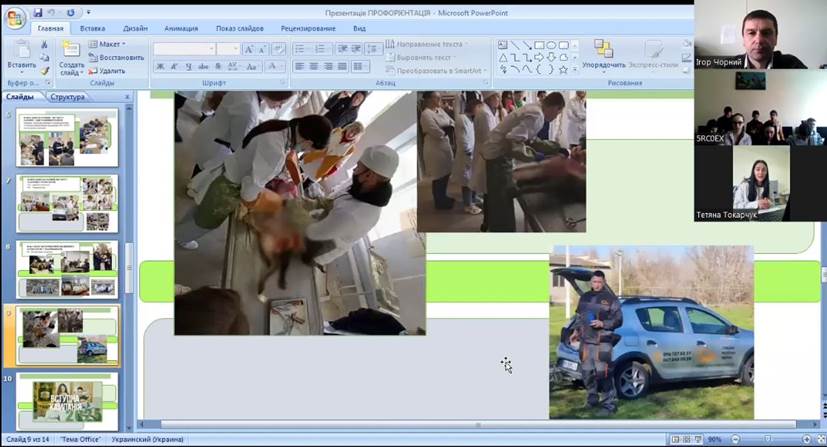
Task: Open the Макет layout dropdown
Action: pyautogui.click(x=110, y=45)
